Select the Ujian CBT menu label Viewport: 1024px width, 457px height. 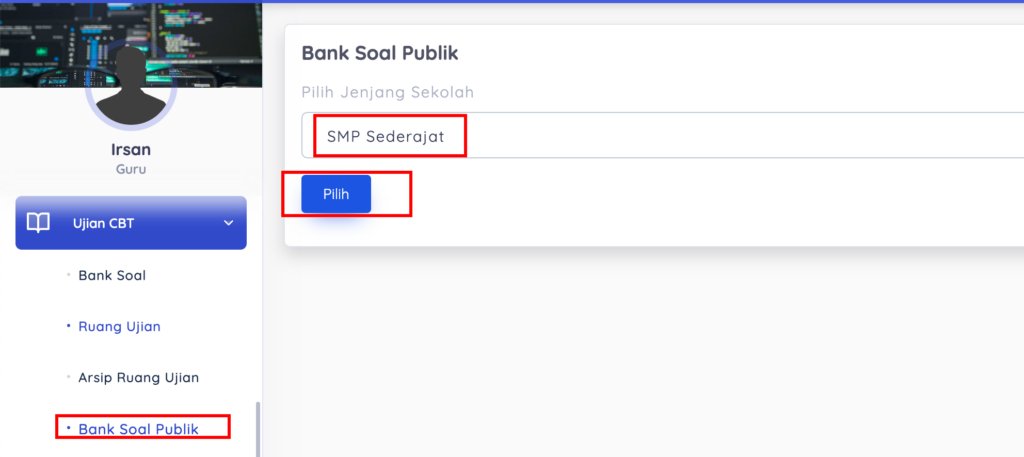103,223
